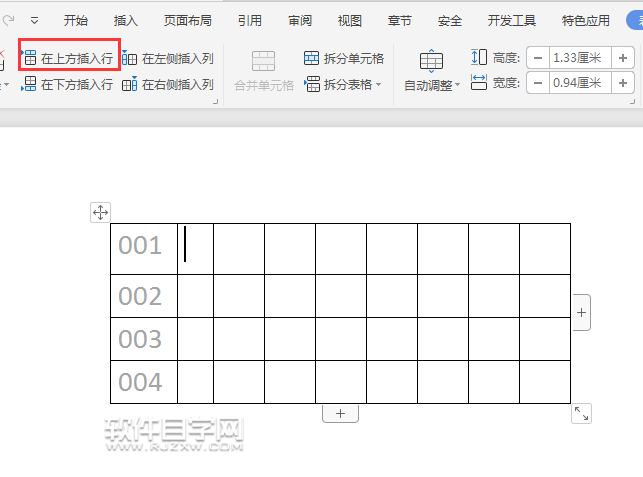This screenshot has height=477, width=643.
Task: Open the Page Layout (页面布局) tab
Action: coord(187,20)
